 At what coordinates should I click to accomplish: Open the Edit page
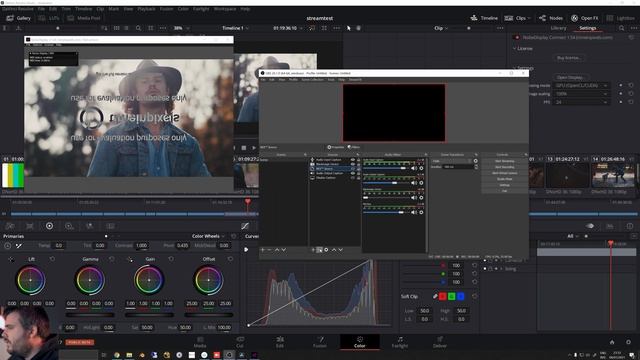280,342
